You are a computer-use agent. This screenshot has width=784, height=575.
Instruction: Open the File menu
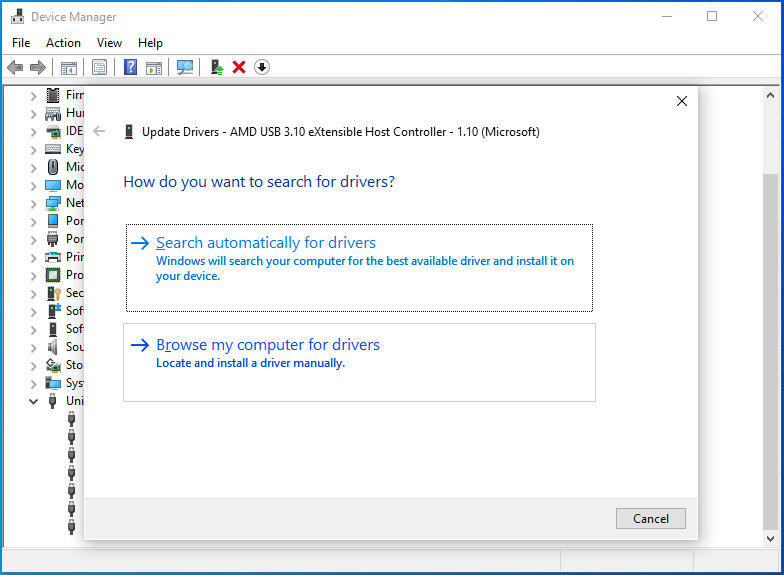pos(21,43)
